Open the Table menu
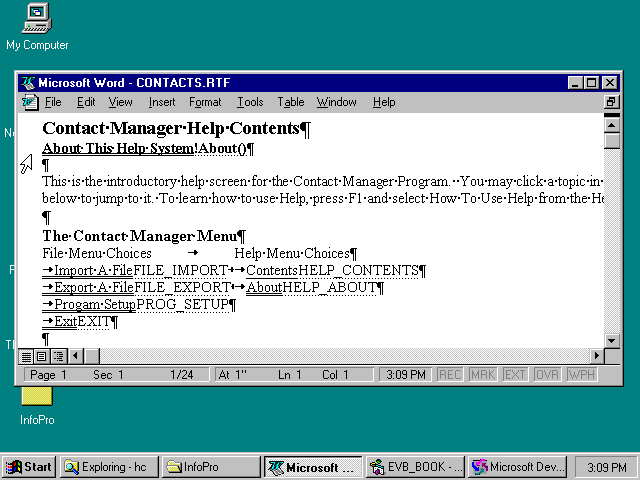 291,102
